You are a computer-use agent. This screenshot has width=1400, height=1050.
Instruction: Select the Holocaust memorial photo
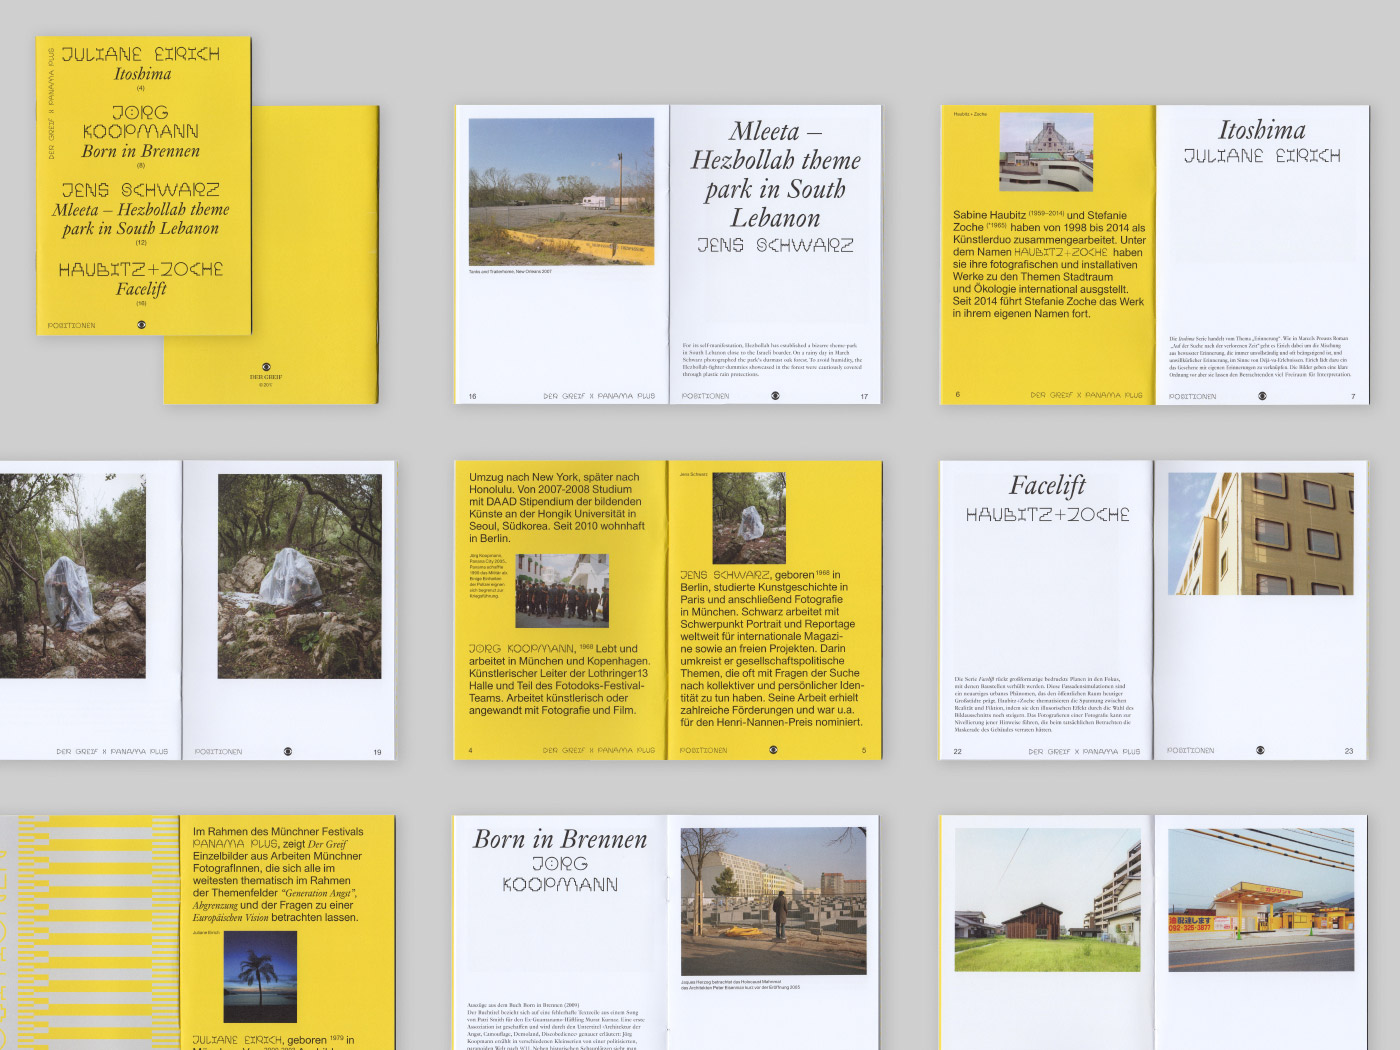773,901
